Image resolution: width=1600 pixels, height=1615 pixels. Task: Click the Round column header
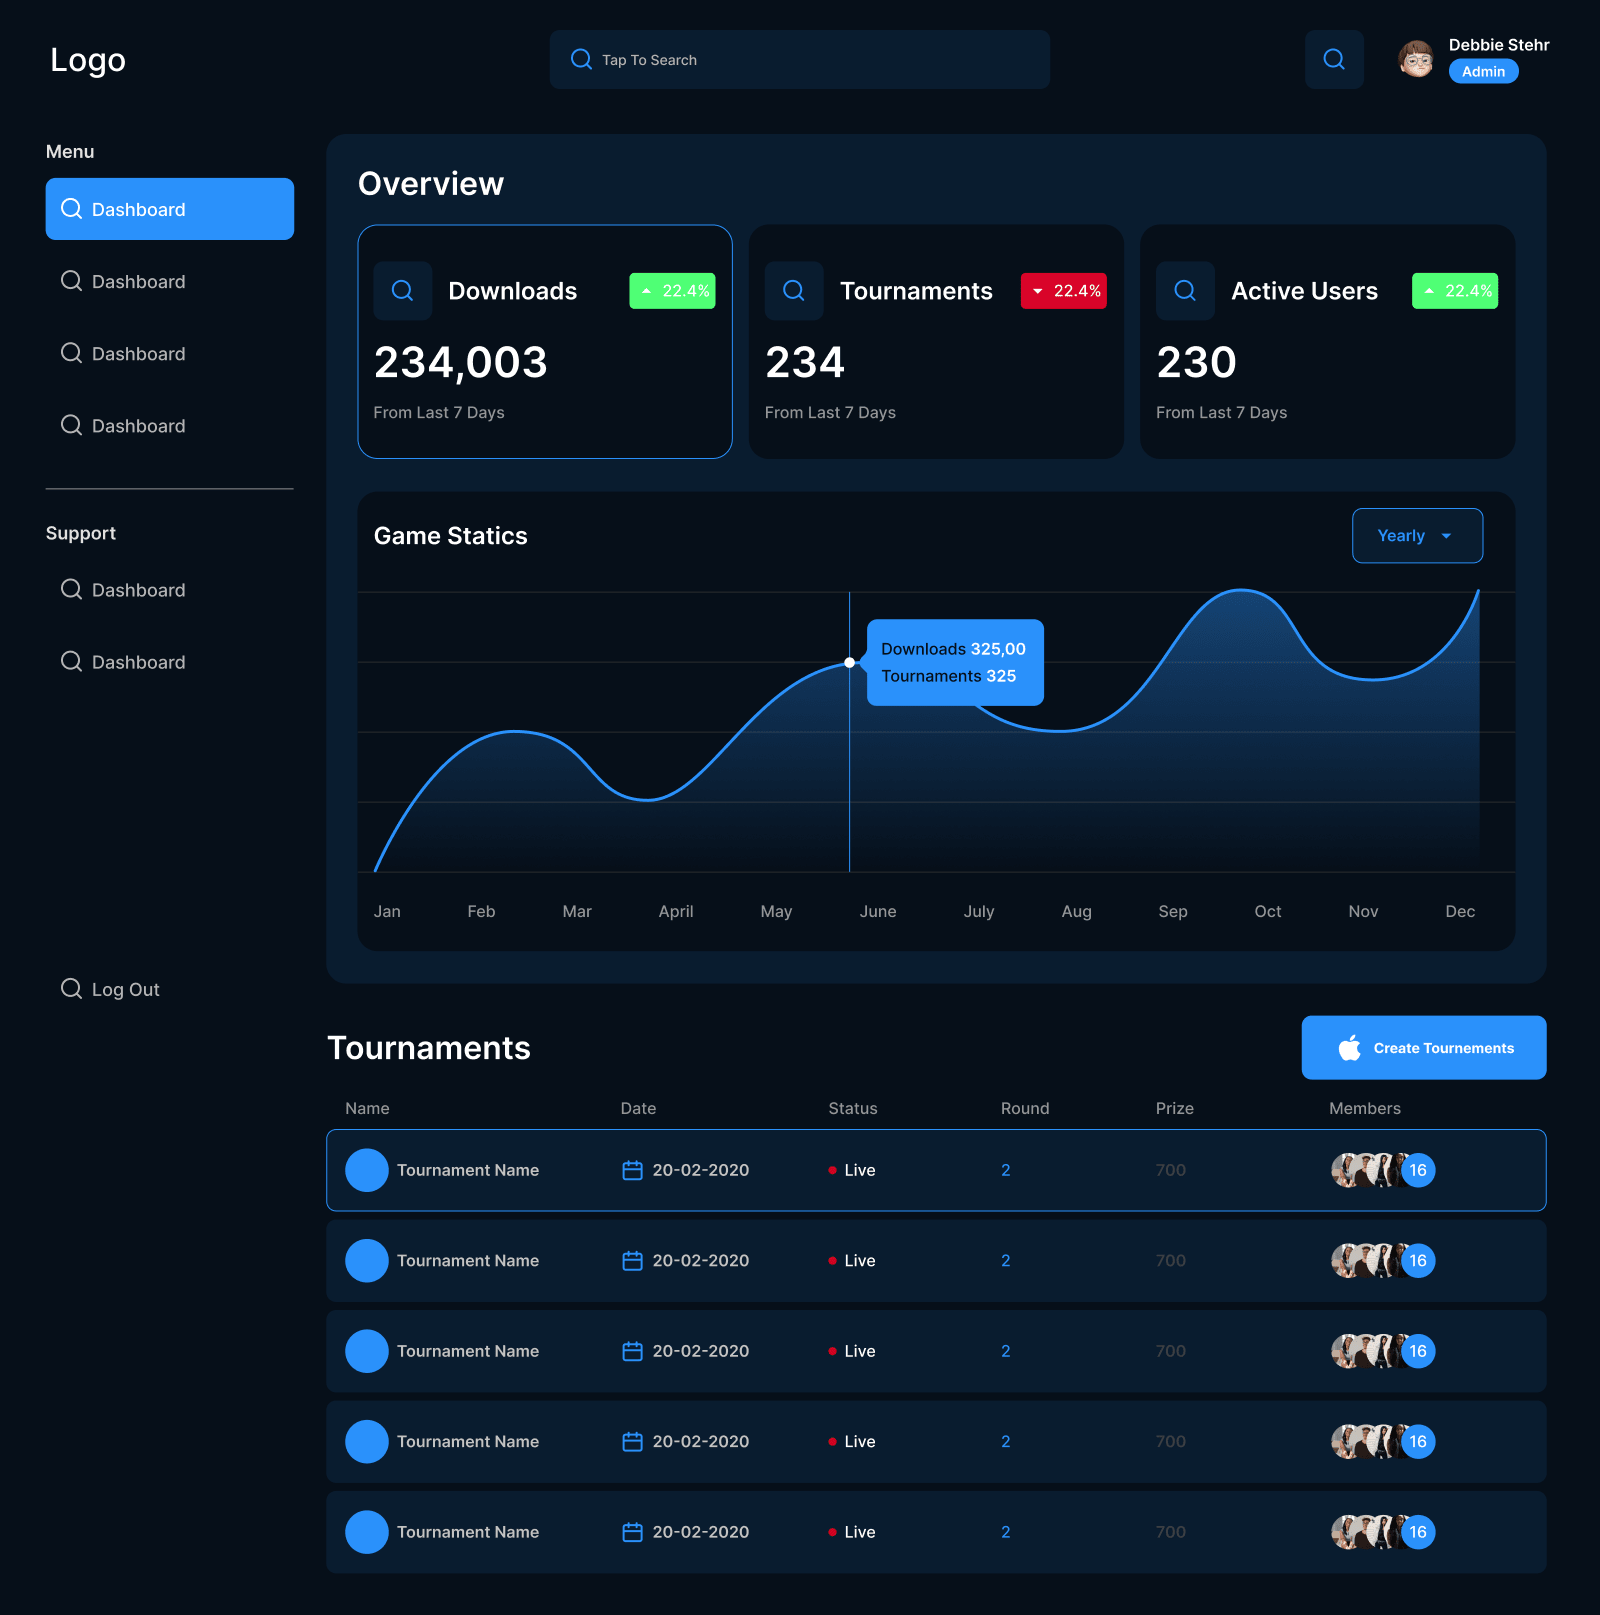point(1025,1108)
